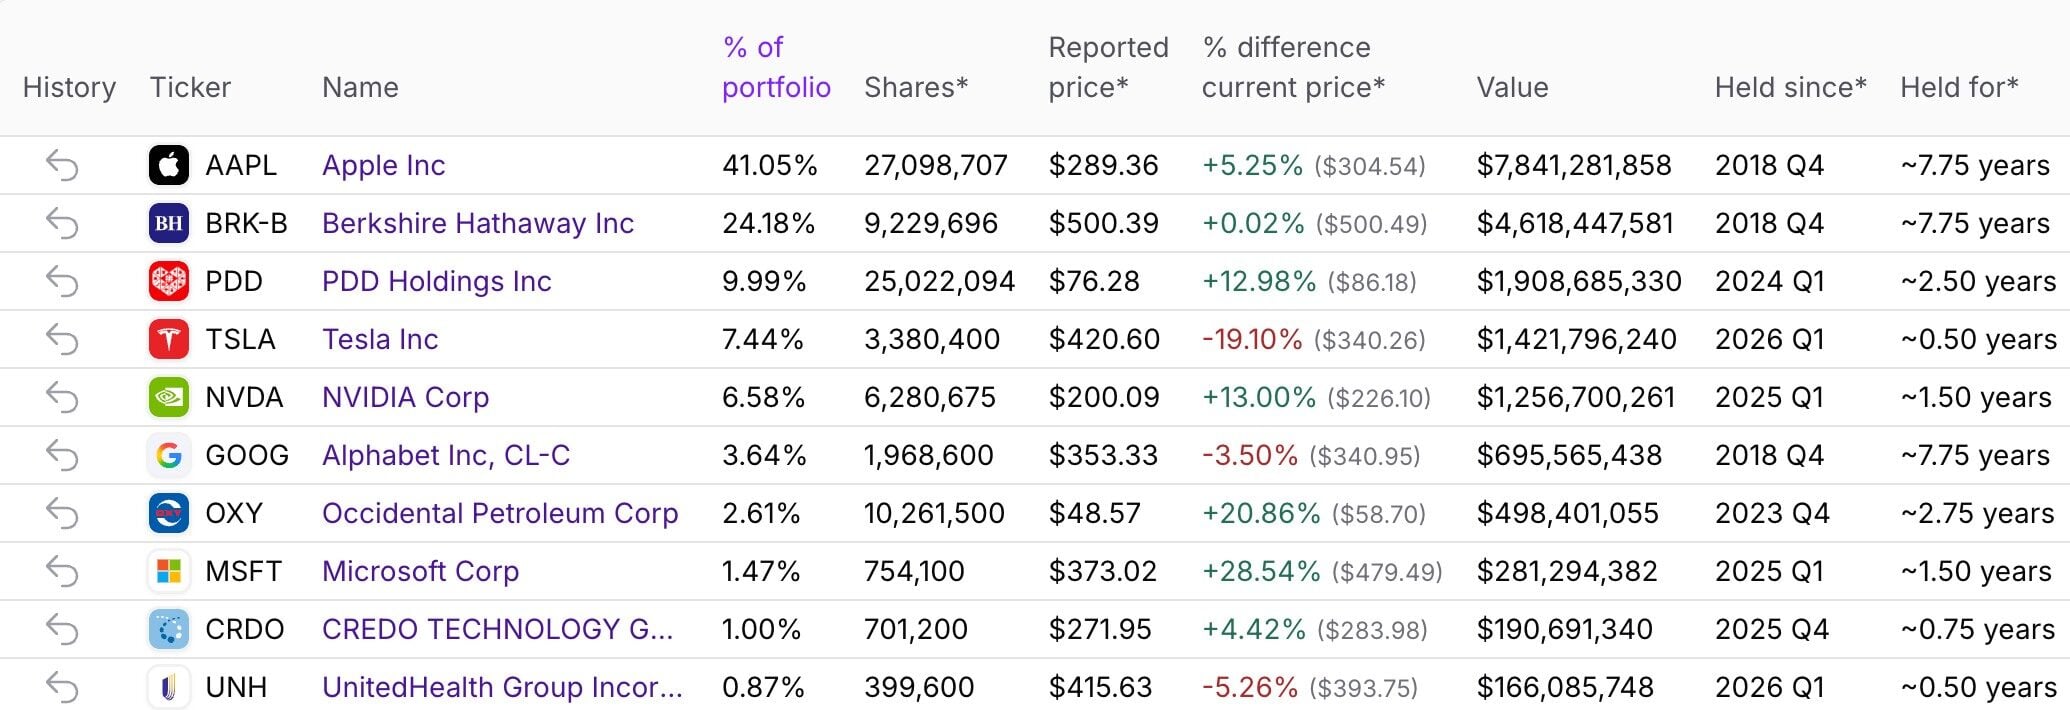
Task: Click the Microsoft four-color logo
Action: (x=169, y=571)
